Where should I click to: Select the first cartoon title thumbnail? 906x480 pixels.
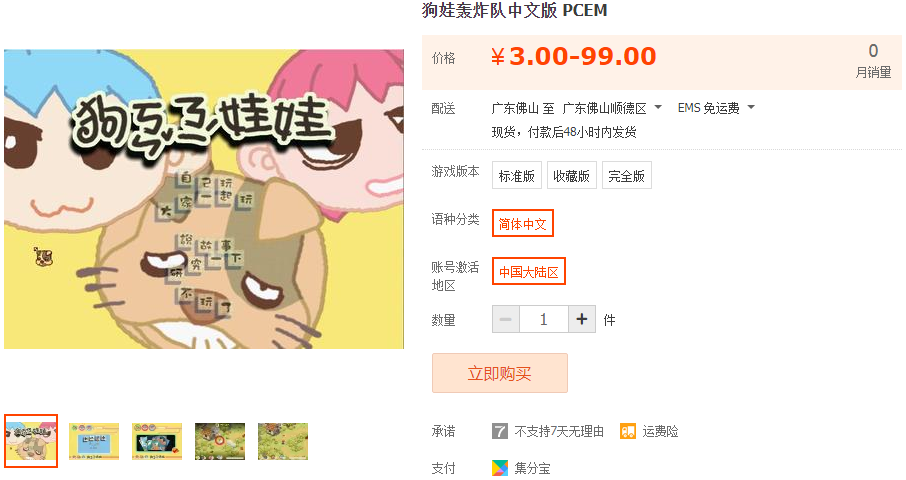[31, 441]
